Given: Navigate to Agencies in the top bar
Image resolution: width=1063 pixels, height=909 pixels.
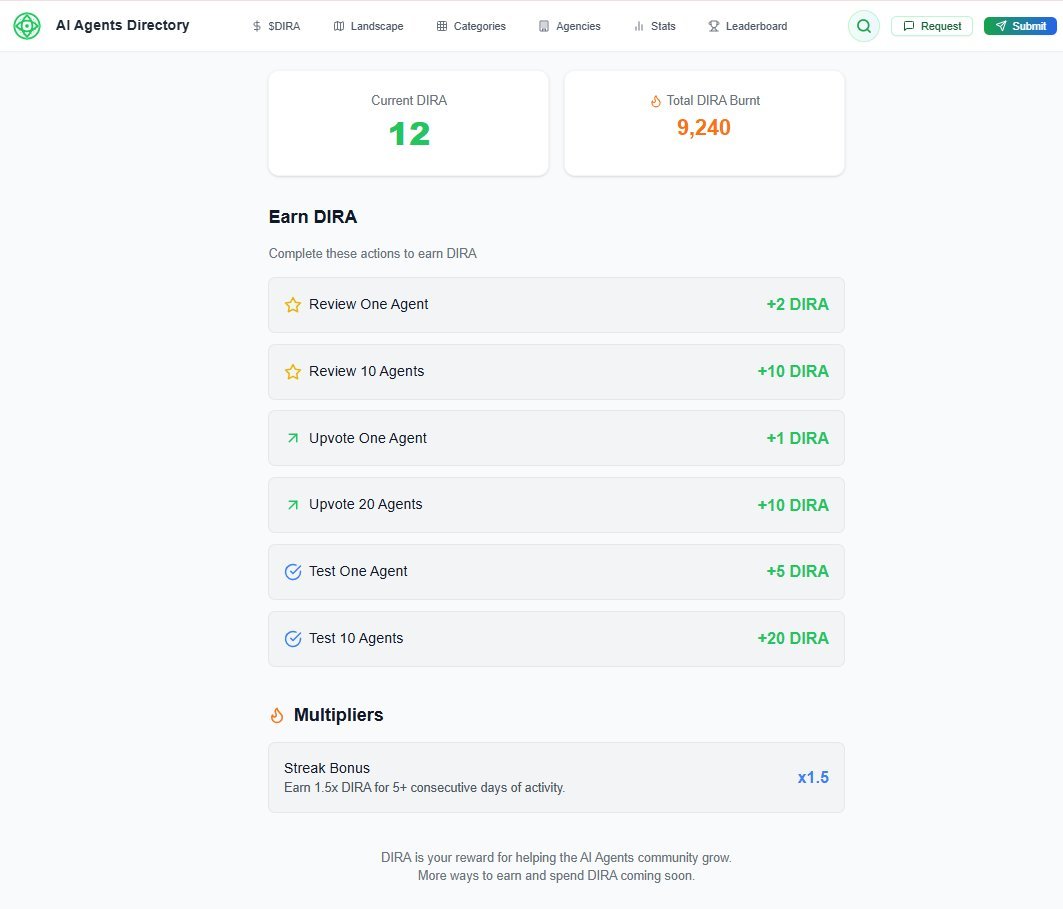Looking at the screenshot, I should tap(569, 26).
